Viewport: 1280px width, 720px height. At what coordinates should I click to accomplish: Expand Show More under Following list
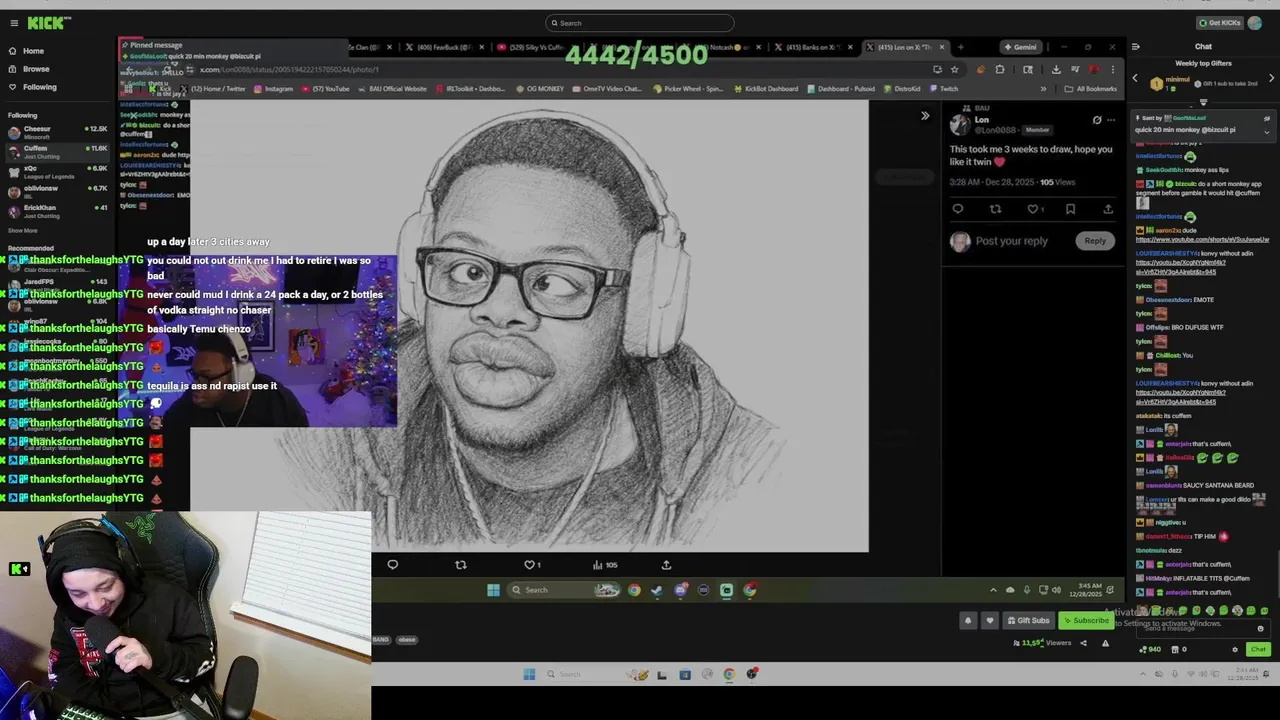23,231
